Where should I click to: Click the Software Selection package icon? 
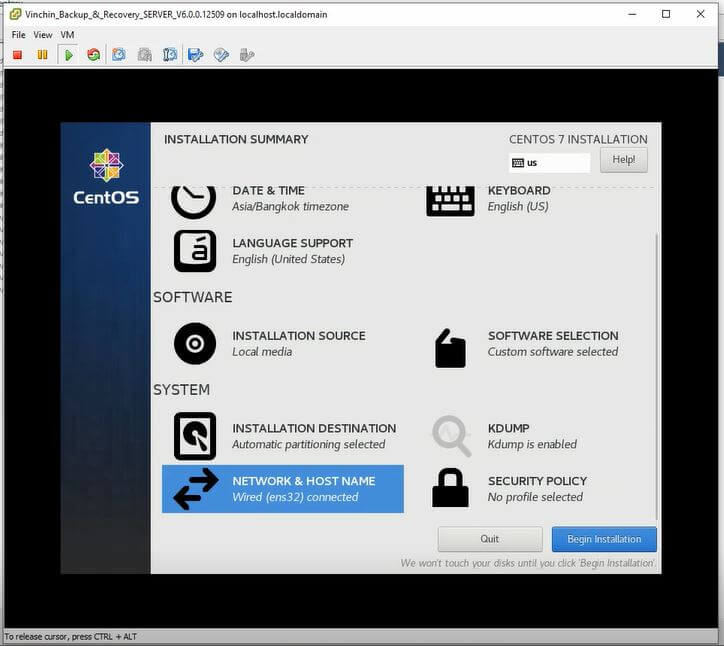point(450,348)
